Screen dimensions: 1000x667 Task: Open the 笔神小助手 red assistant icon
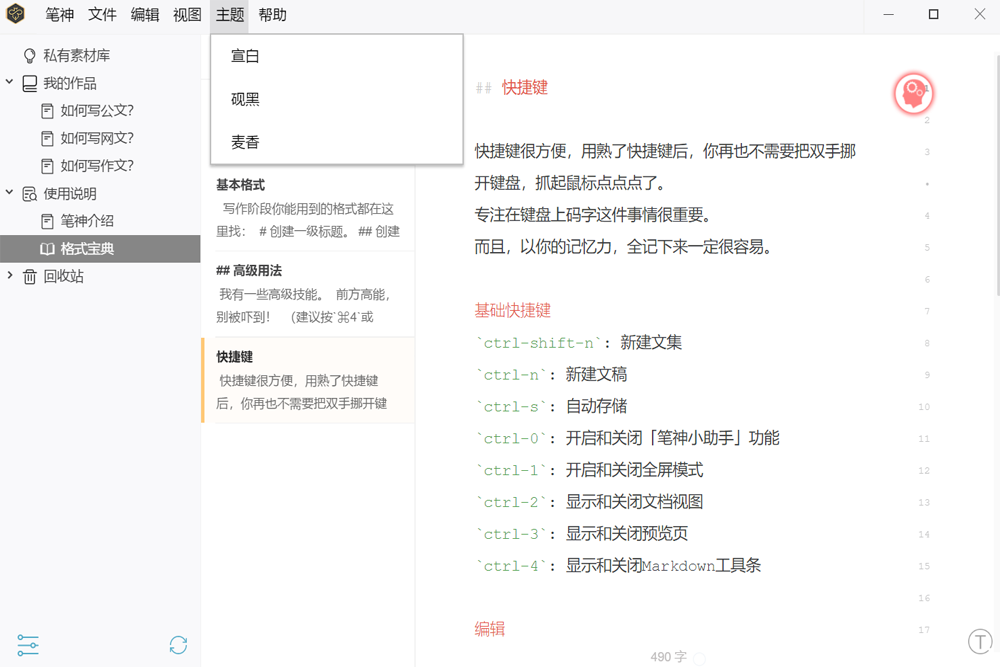point(913,94)
